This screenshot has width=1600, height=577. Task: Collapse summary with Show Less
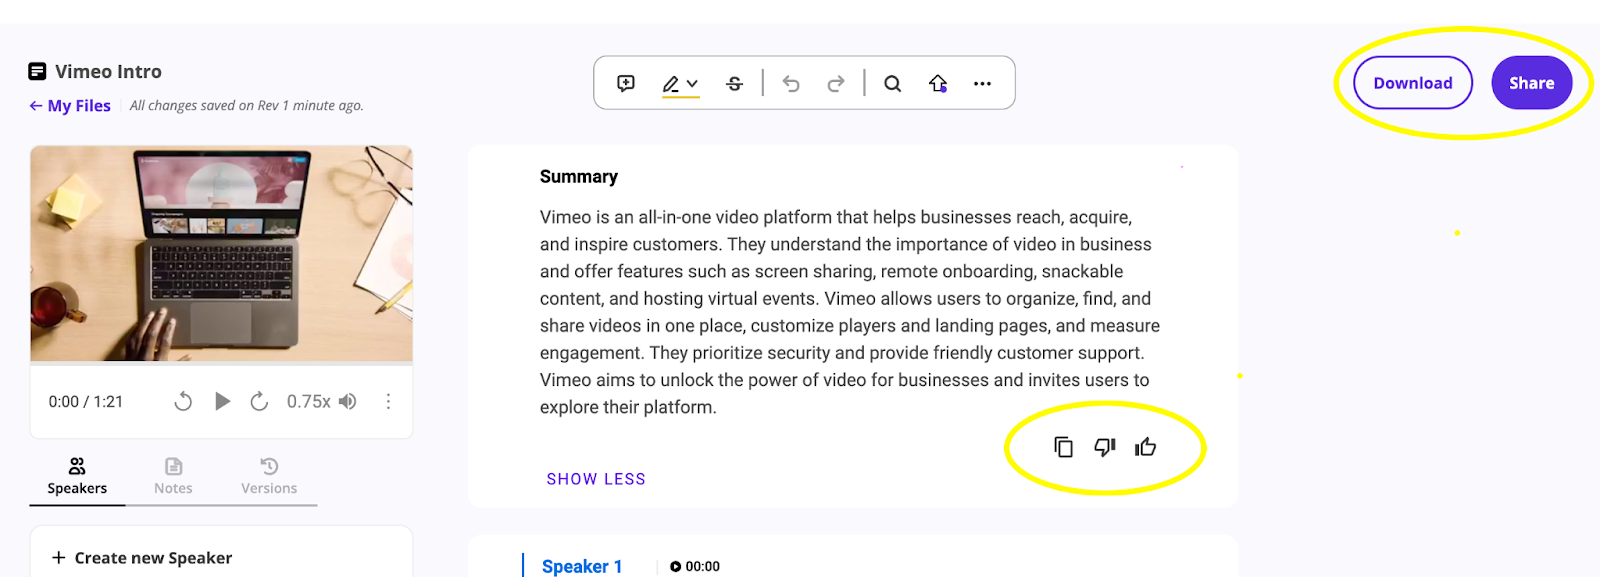coord(596,479)
